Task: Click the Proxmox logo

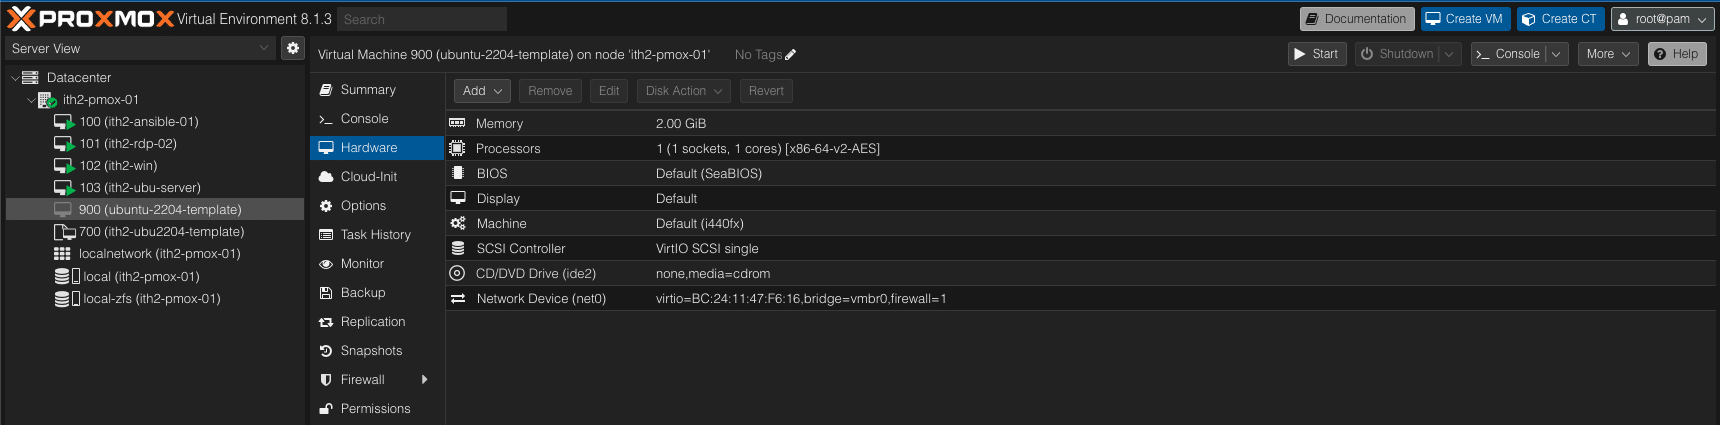Action: (90, 19)
